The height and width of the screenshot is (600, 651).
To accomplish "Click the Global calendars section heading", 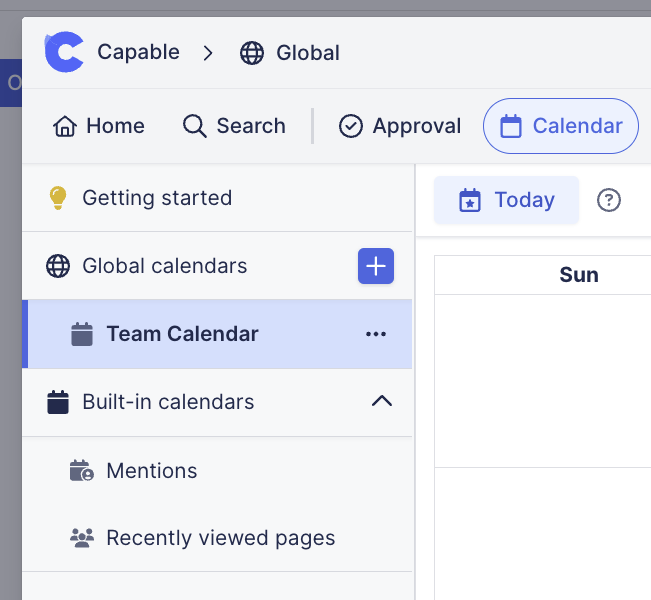I will [164, 266].
